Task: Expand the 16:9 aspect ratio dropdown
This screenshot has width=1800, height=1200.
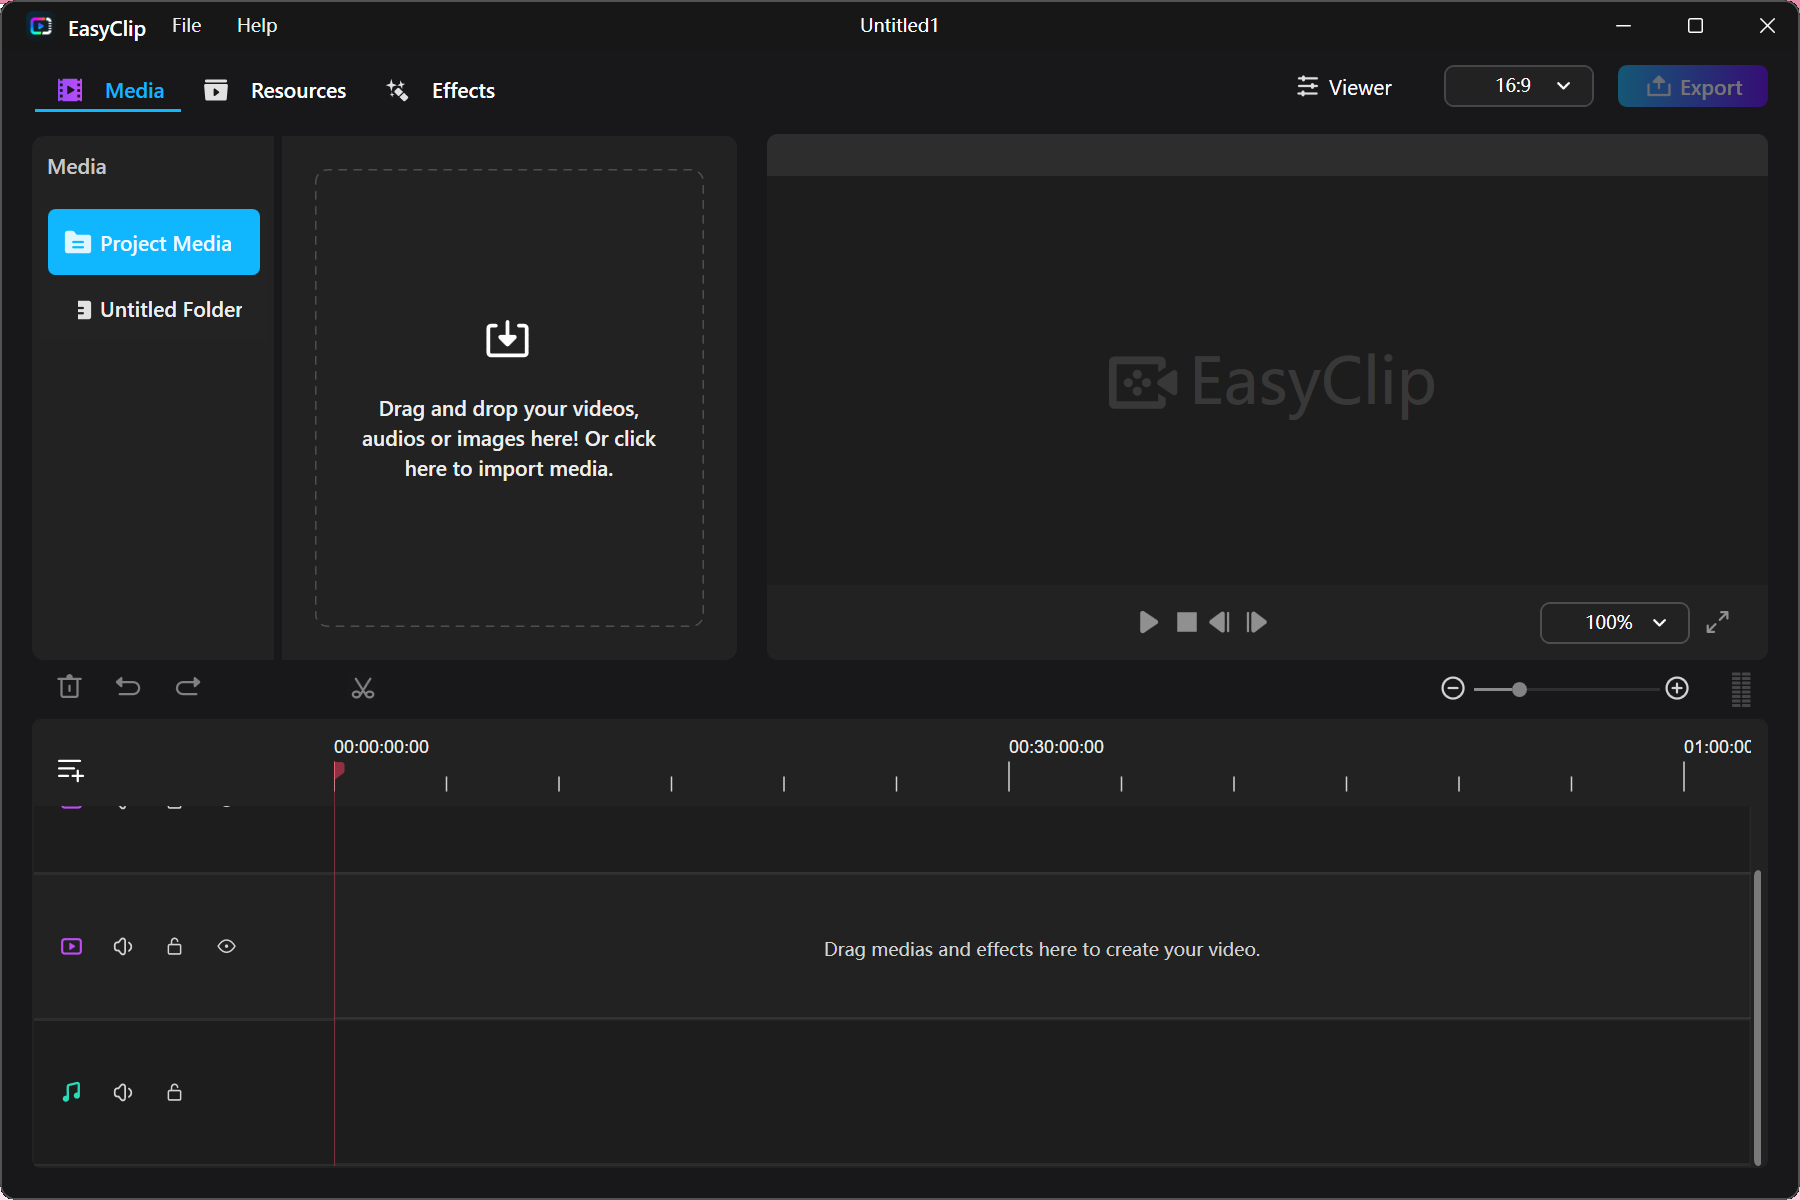Action: [1519, 86]
